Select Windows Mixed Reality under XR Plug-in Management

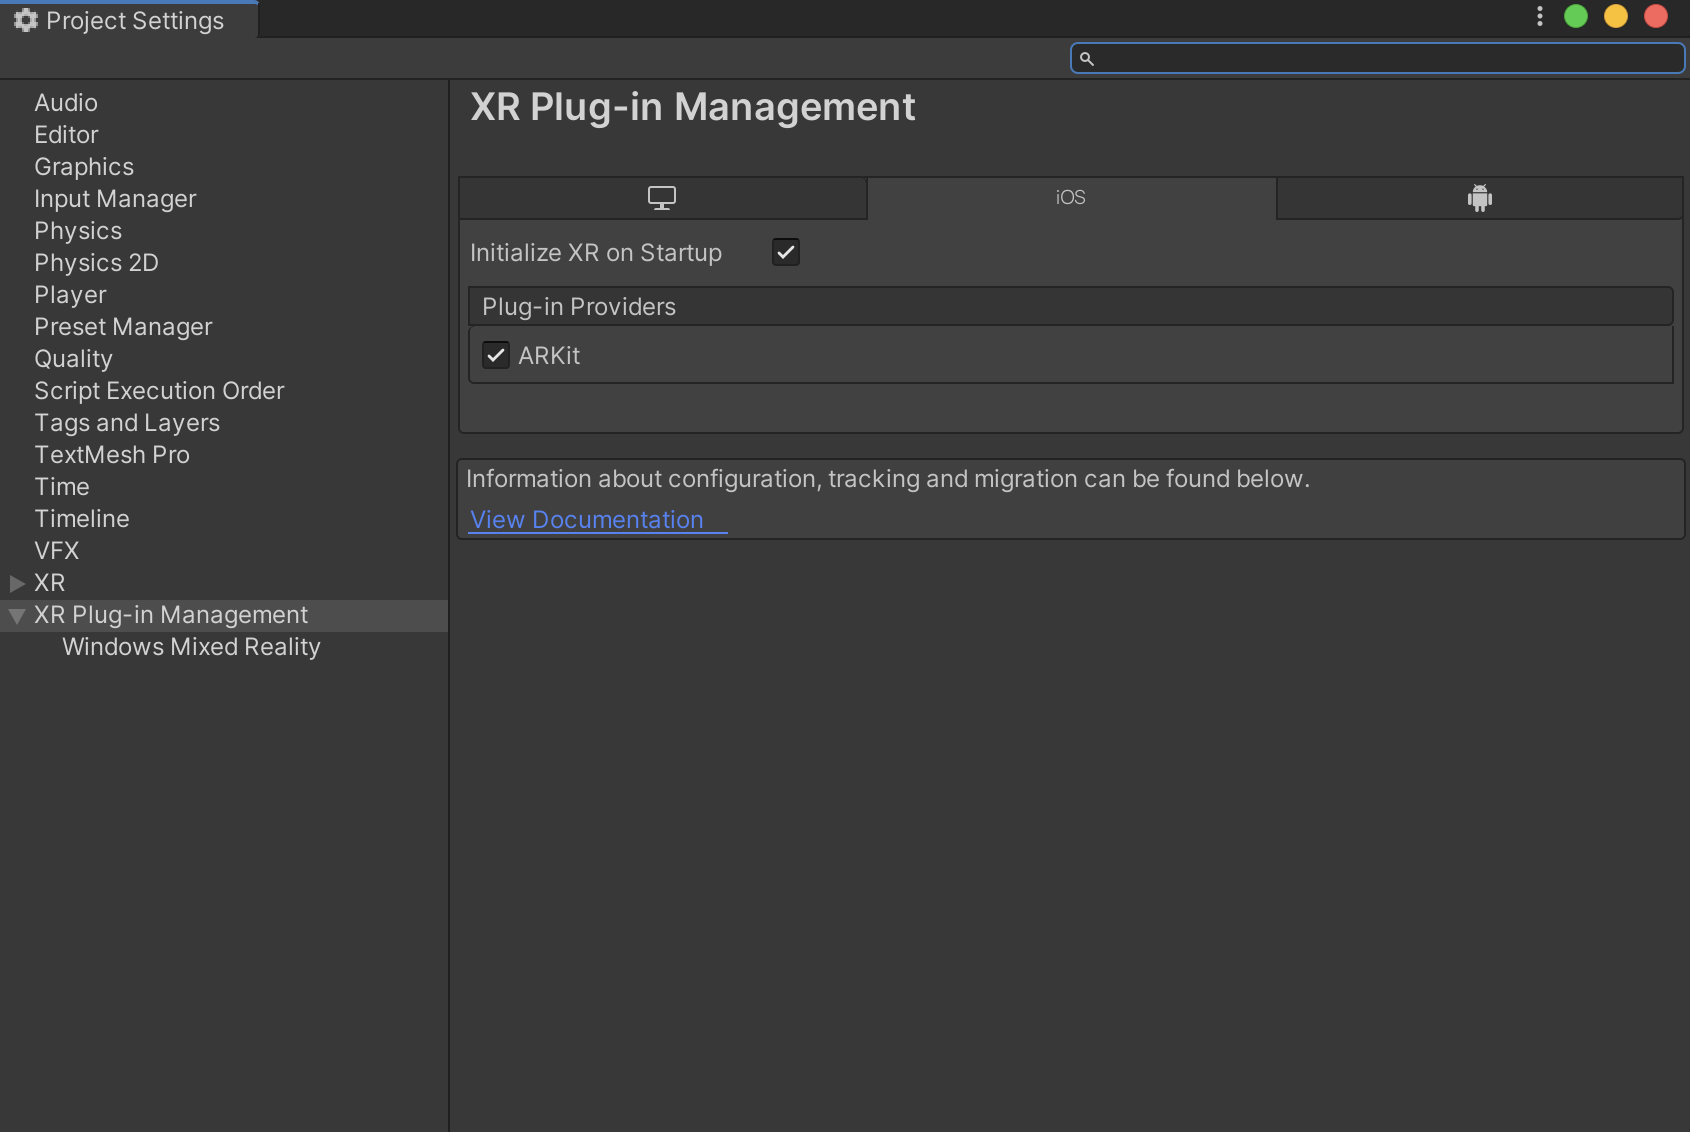click(x=191, y=646)
